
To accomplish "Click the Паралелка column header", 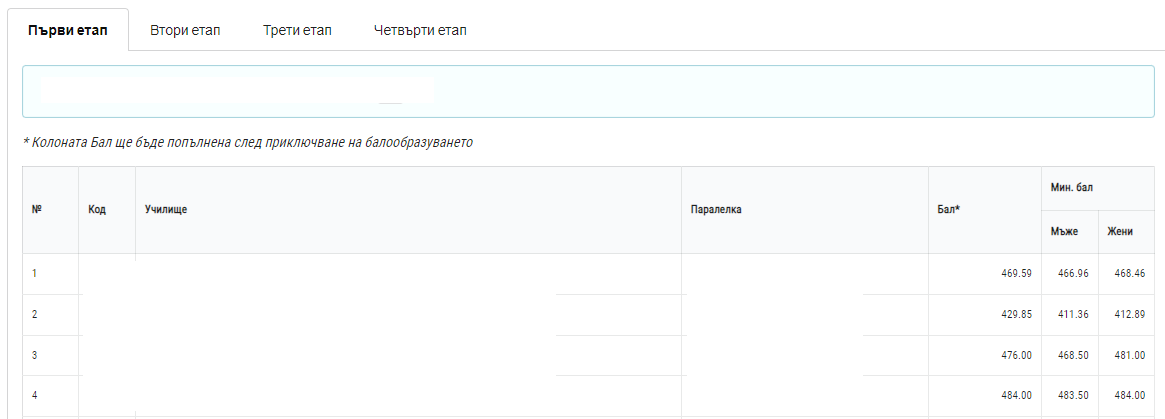I will tap(715, 210).
